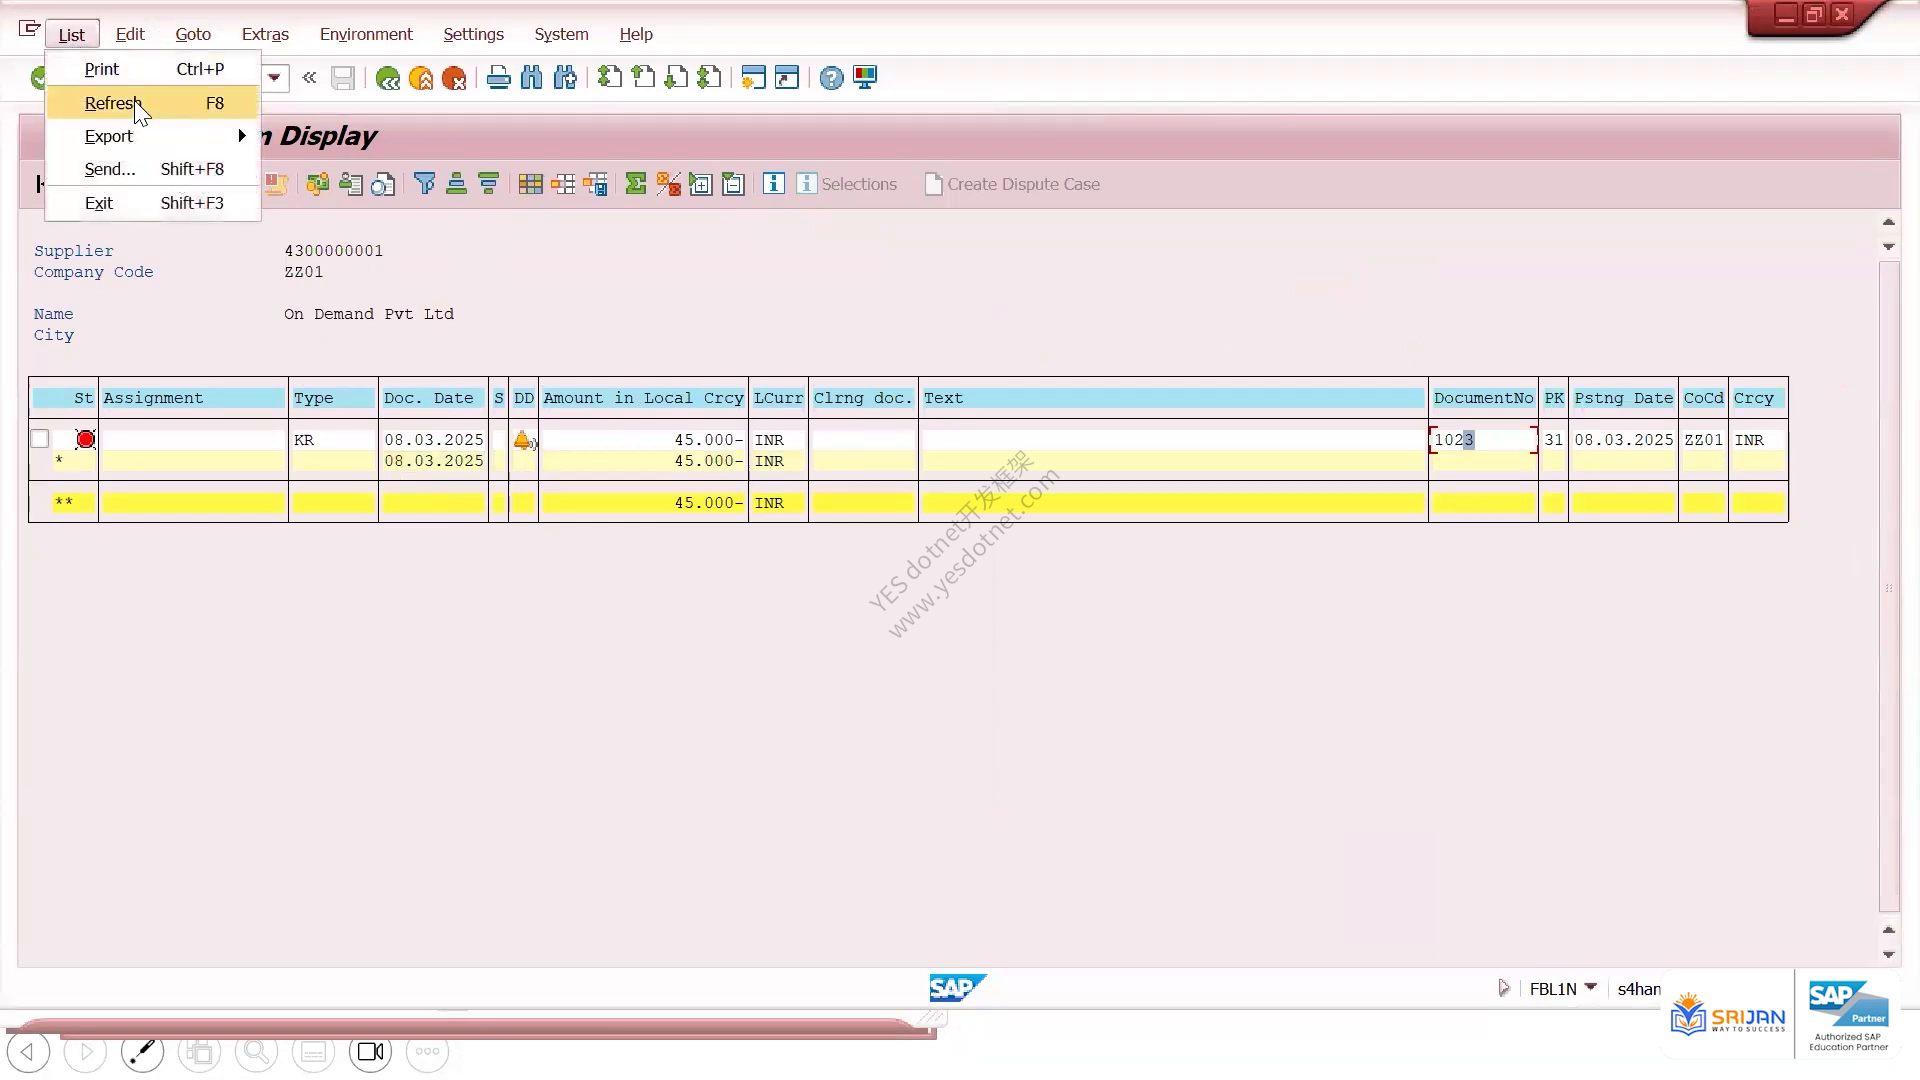Click the Select Layout icon
The image size is (1920, 1080).
coord(563,184)
